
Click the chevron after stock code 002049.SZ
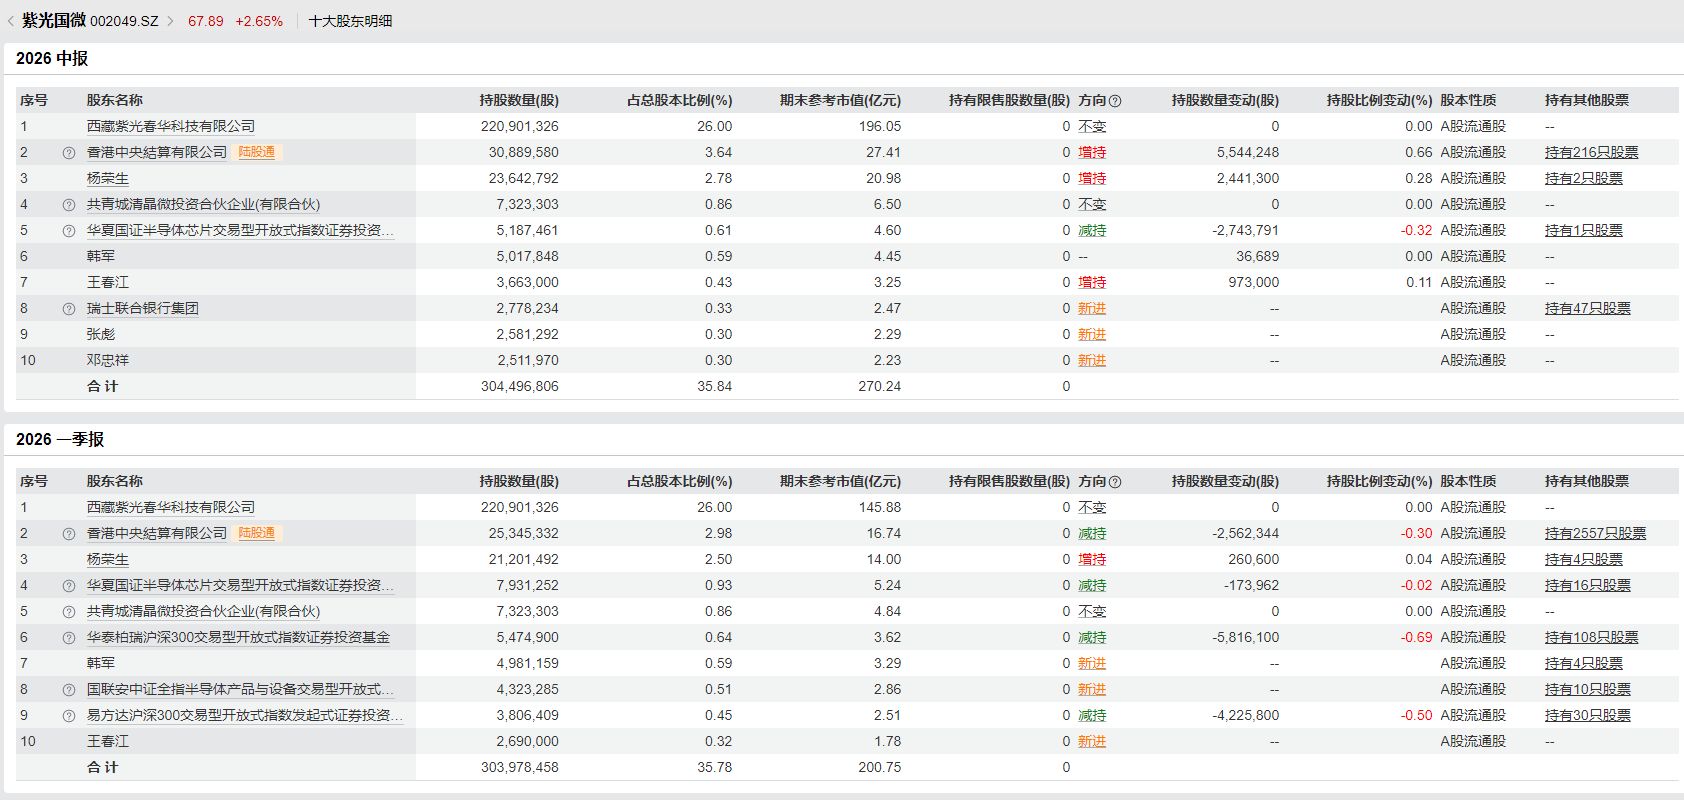point(170,21)
